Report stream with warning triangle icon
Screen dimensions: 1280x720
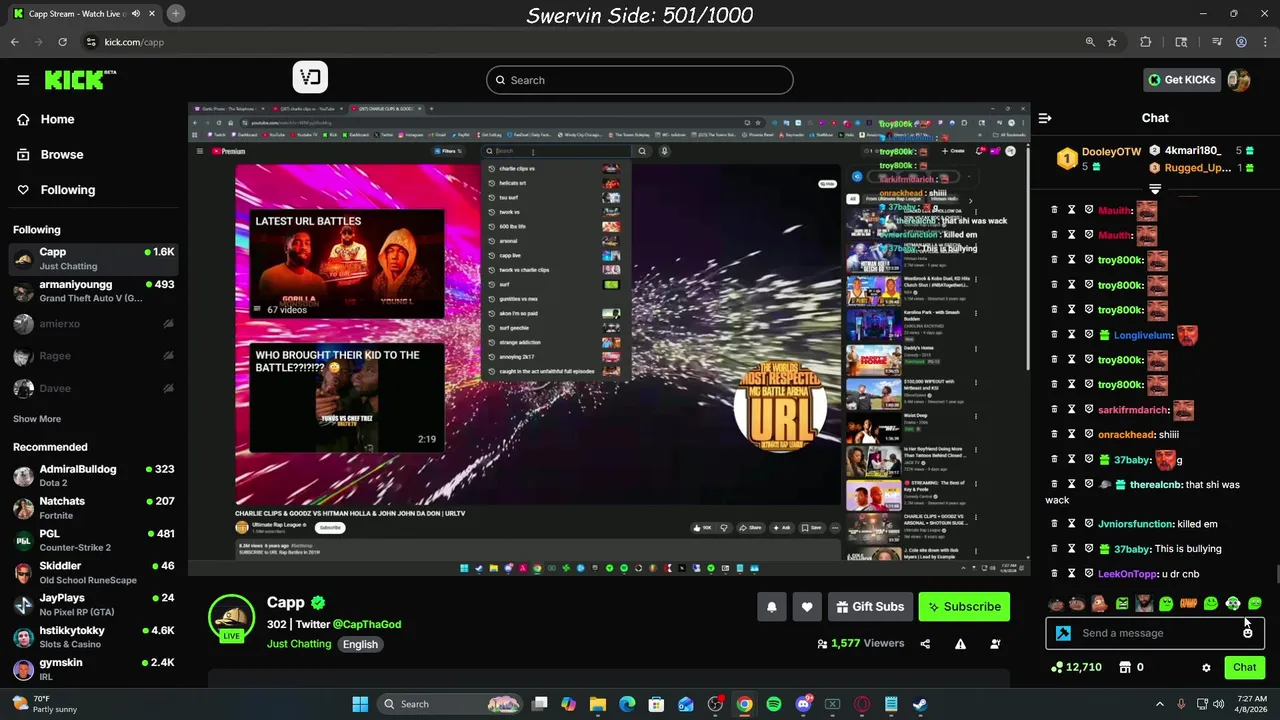coord(960,644)
